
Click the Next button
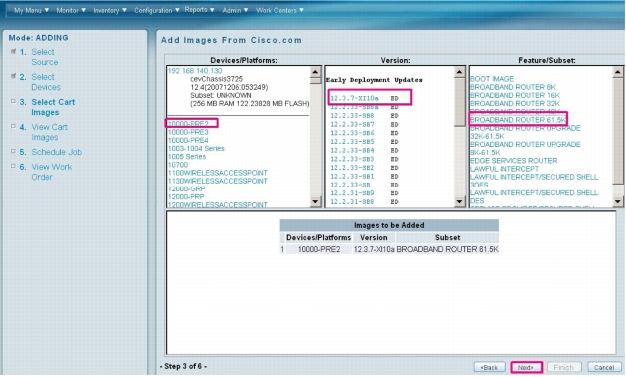pos(526,367)
